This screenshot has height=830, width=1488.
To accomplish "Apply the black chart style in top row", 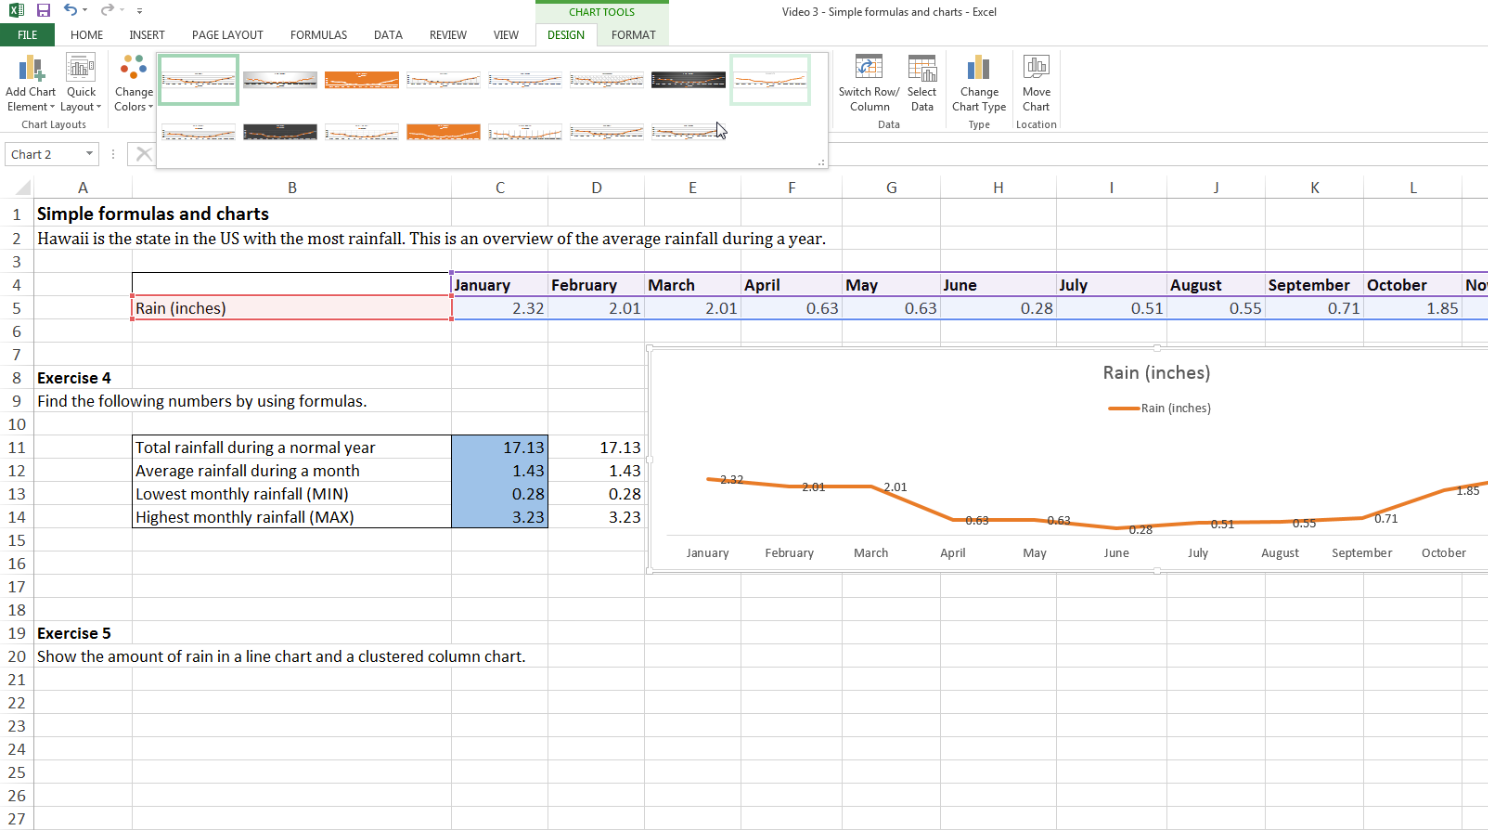I will click(688, 79).
